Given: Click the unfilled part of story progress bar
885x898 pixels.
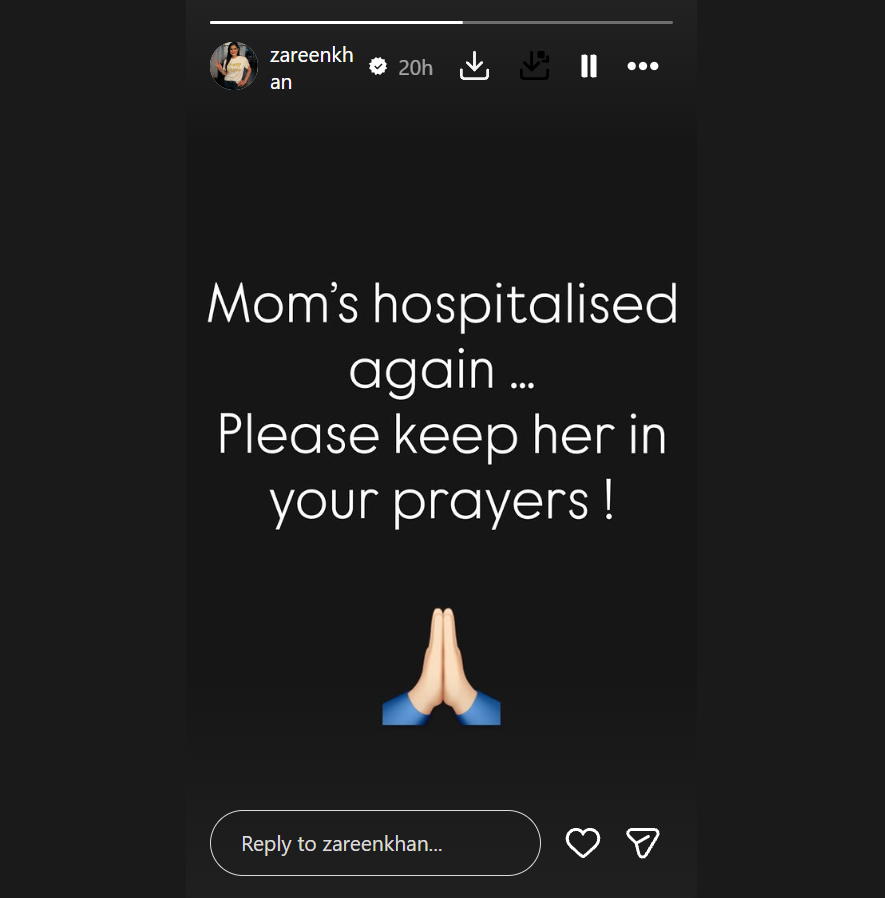Looking at the screenshot, I should click(x=568, y=22).
